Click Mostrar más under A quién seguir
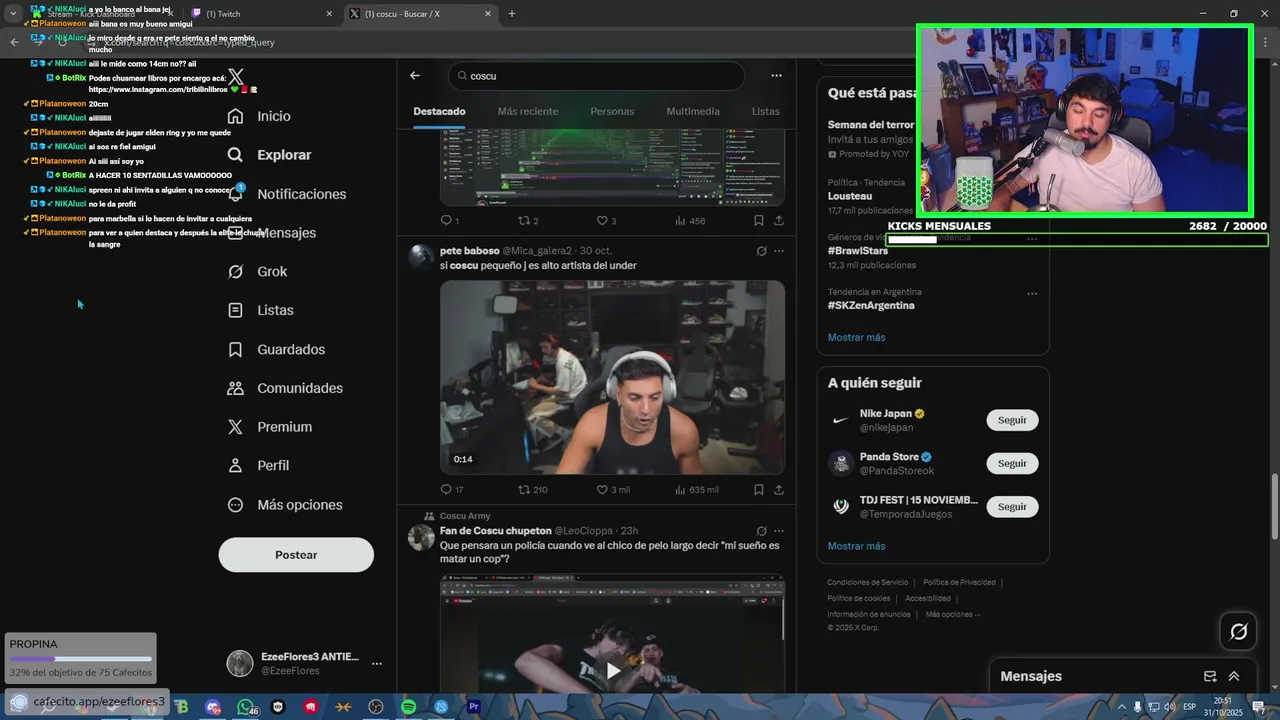This screenshot has height=720, width=1280. (x=857, y=546)
